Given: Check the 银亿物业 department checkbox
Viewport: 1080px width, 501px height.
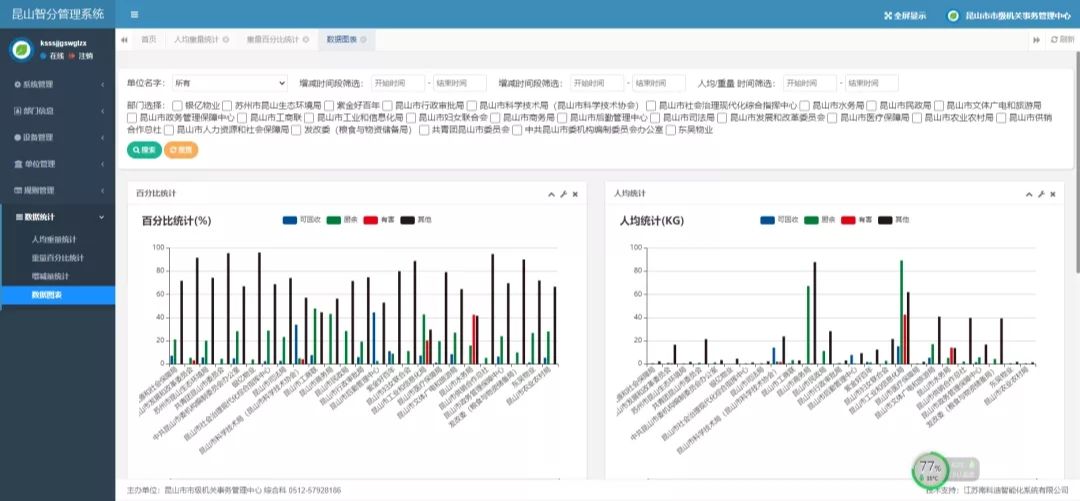Looking at the screenshot, I should (x=178, y=105).
